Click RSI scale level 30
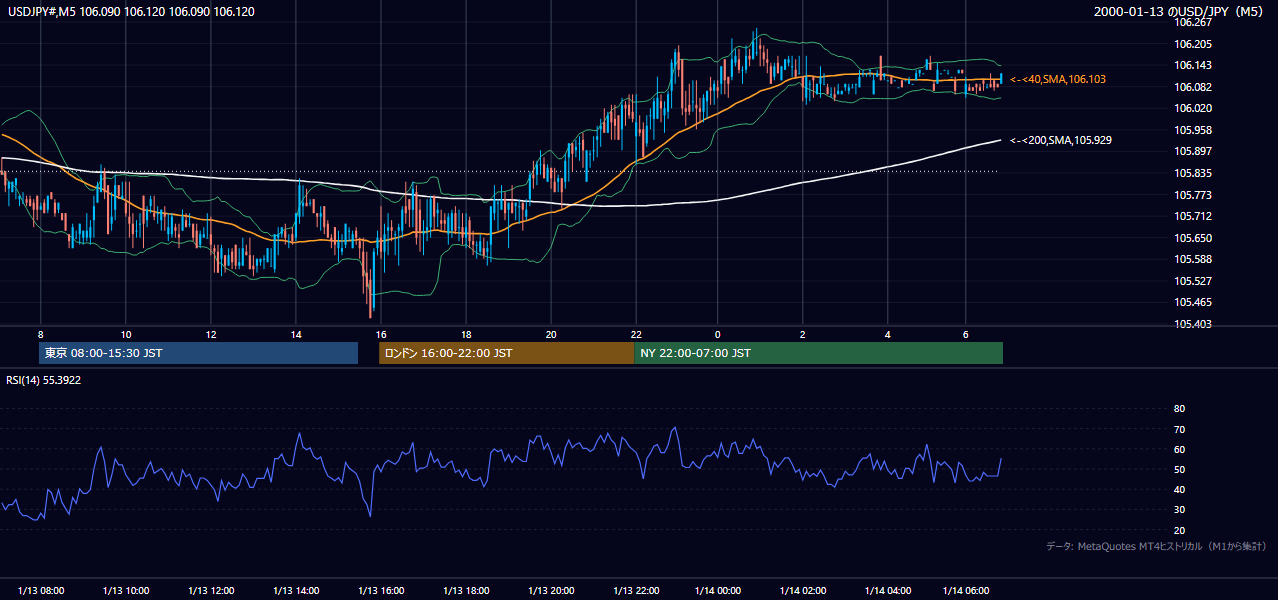Screen dimensions: 1278x600 1179,510
